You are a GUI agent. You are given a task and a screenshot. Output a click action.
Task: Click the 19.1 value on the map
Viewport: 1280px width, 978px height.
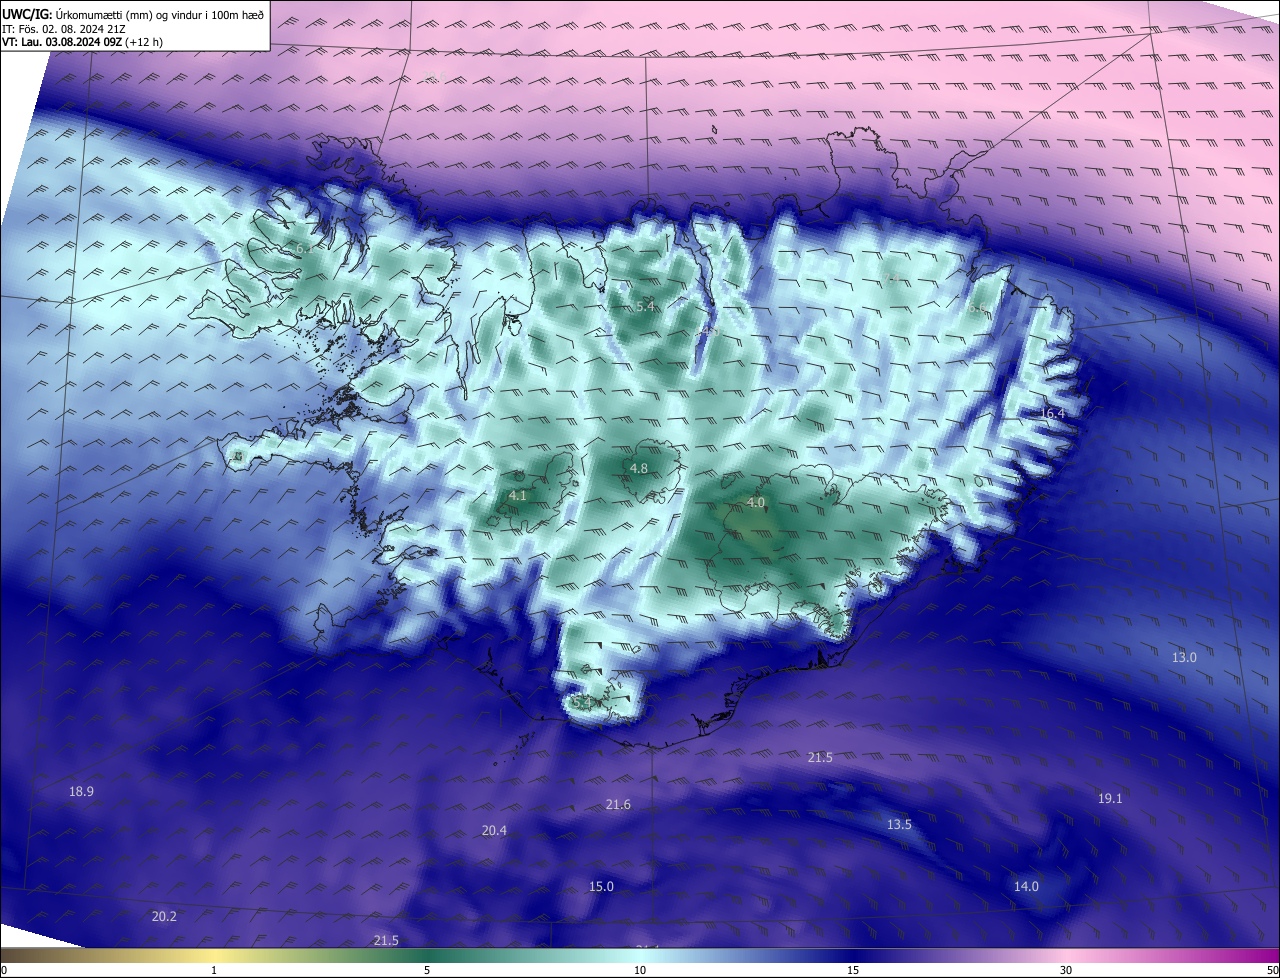click(x=1110, y=799)
